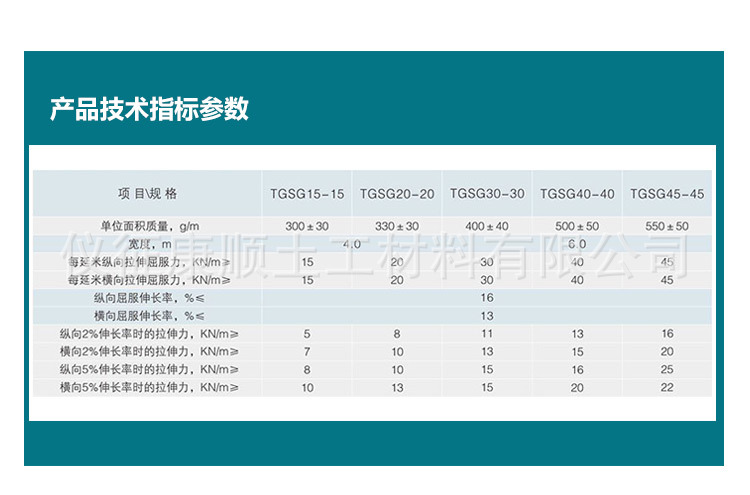Select the header cell 项目\规格
This screenshot has height=495, width=750.
click(148, 194)
